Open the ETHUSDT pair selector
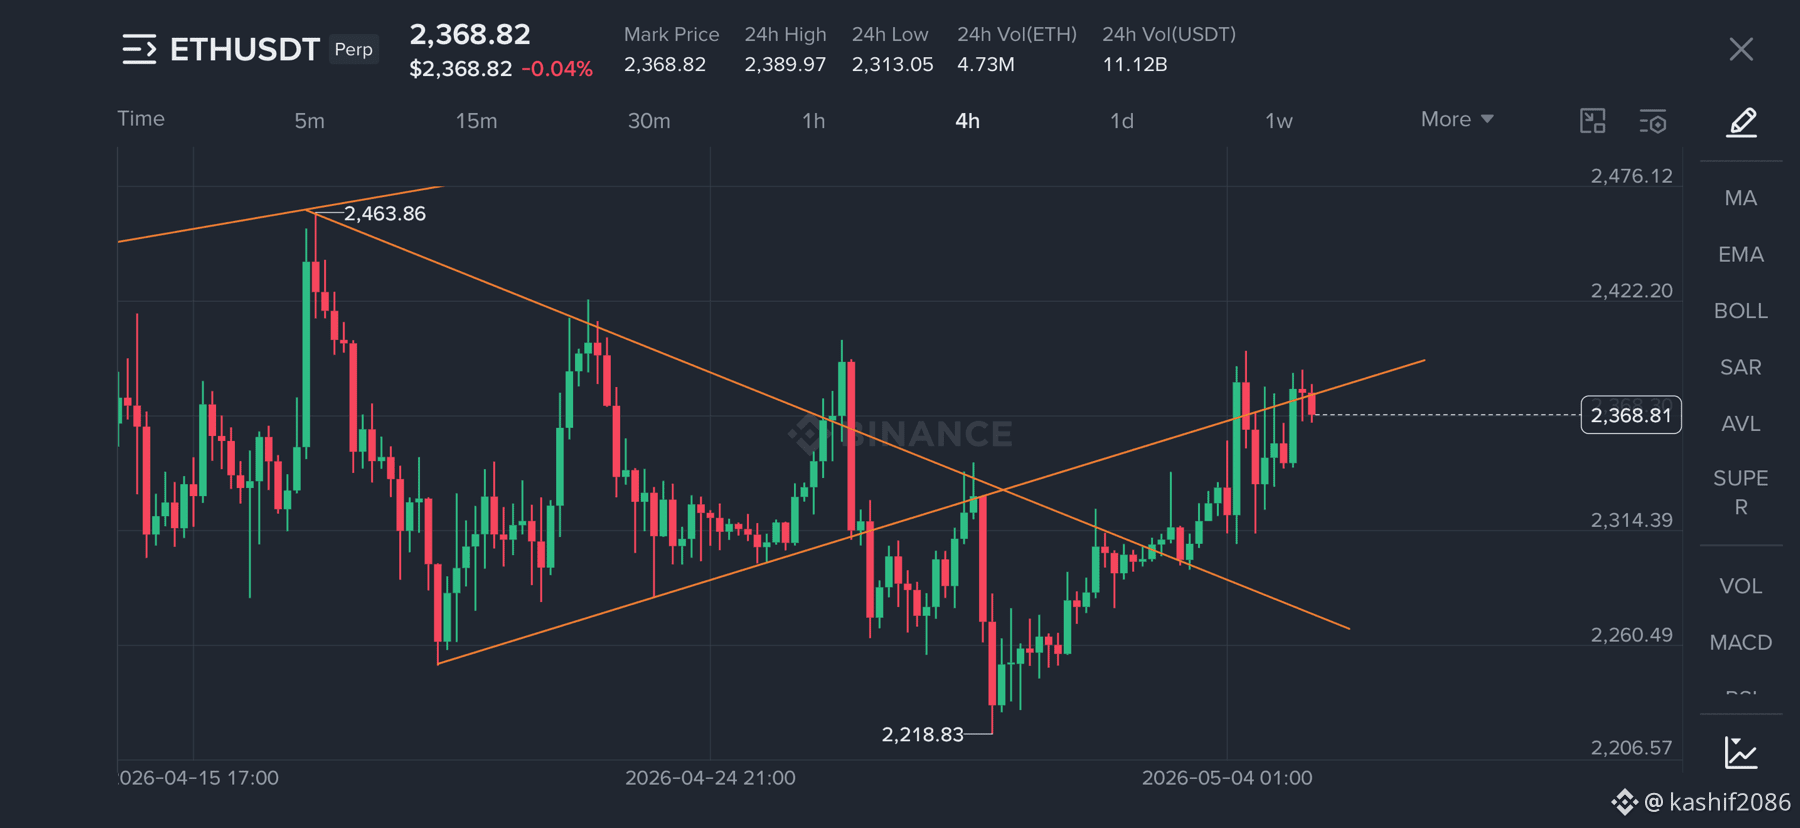This screenshot has height=828, width=1800. (245, 49)
